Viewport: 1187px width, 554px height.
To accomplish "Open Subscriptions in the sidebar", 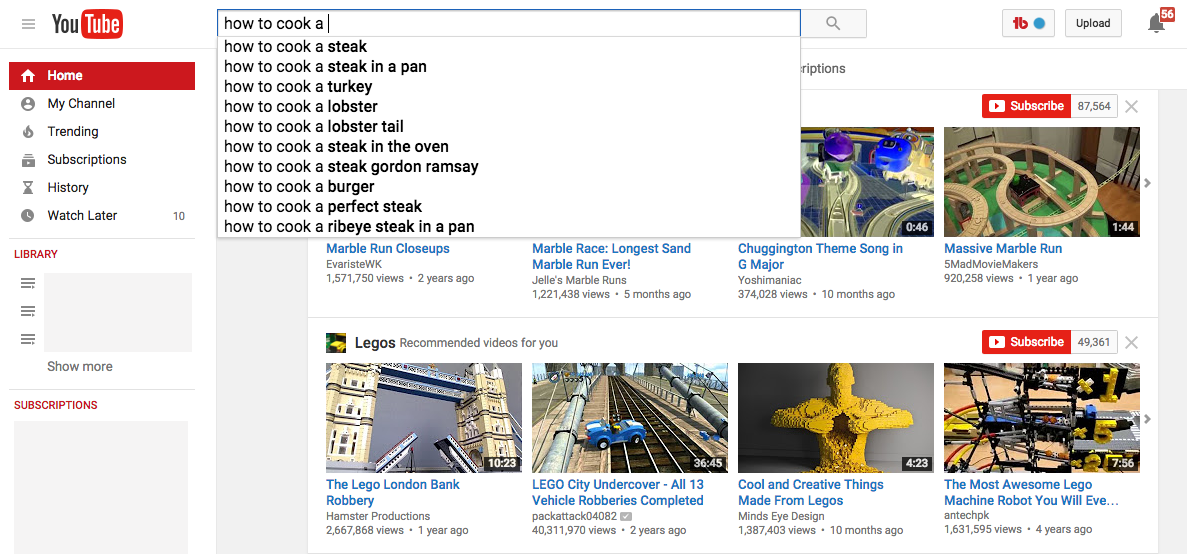I will pos(102,160).
